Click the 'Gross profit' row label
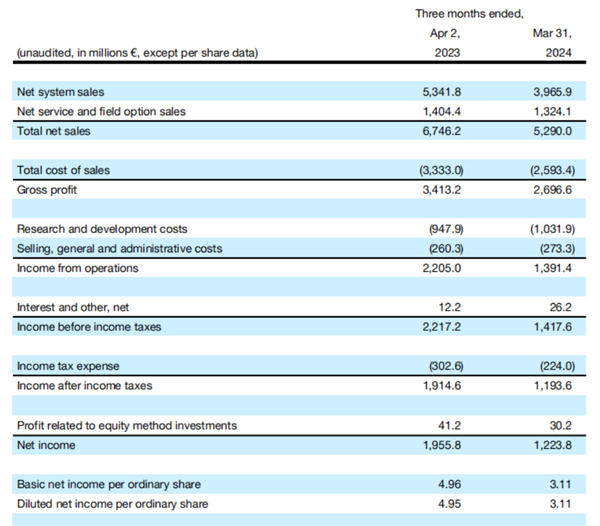Image resolution: width=600 pixels, height=526 pixels. [x=47, y=189]
